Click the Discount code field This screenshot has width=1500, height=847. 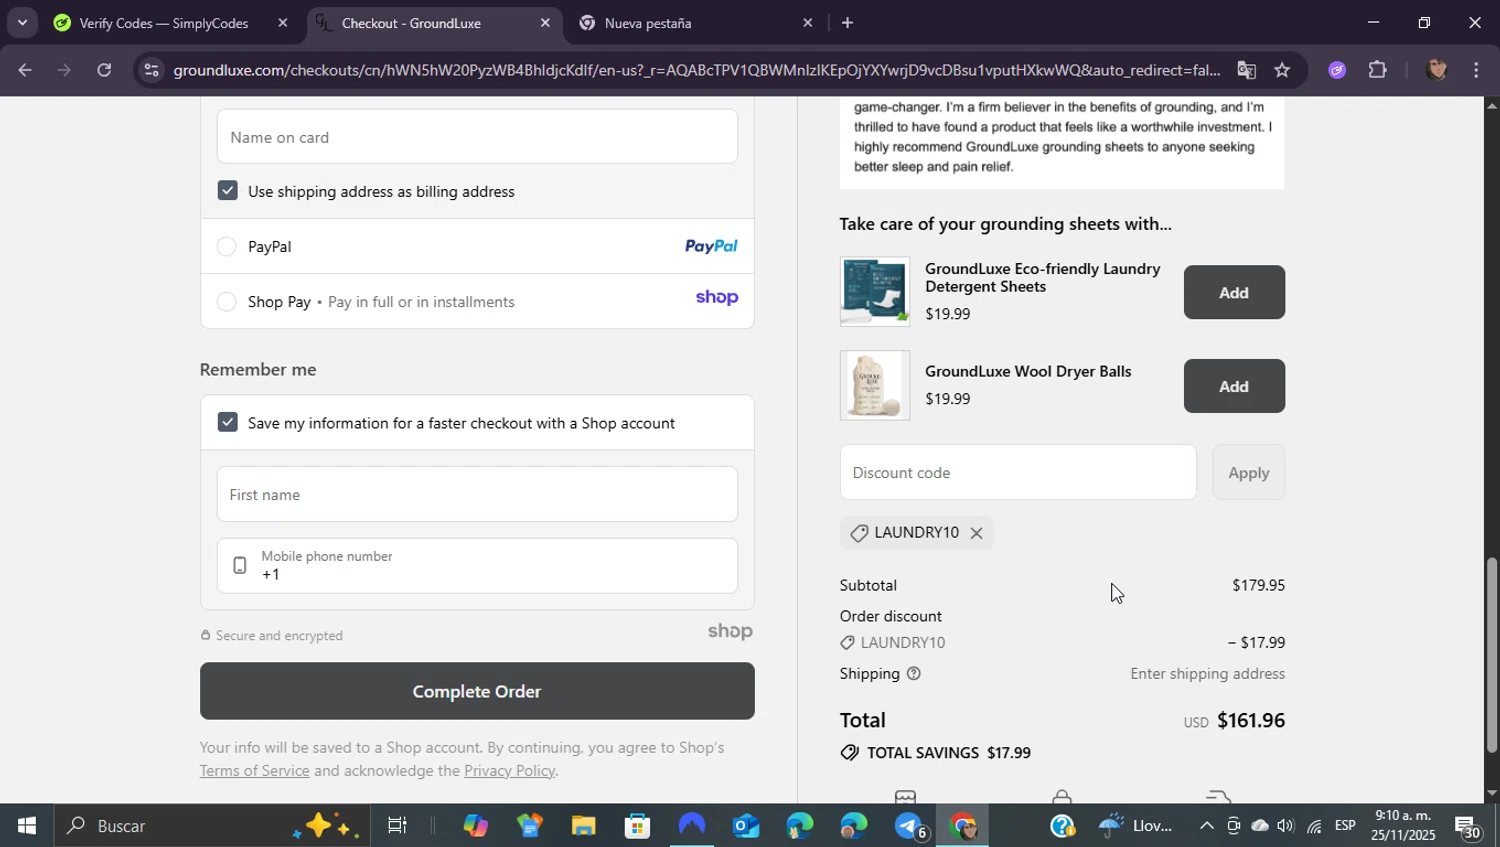coord(1018,472)
